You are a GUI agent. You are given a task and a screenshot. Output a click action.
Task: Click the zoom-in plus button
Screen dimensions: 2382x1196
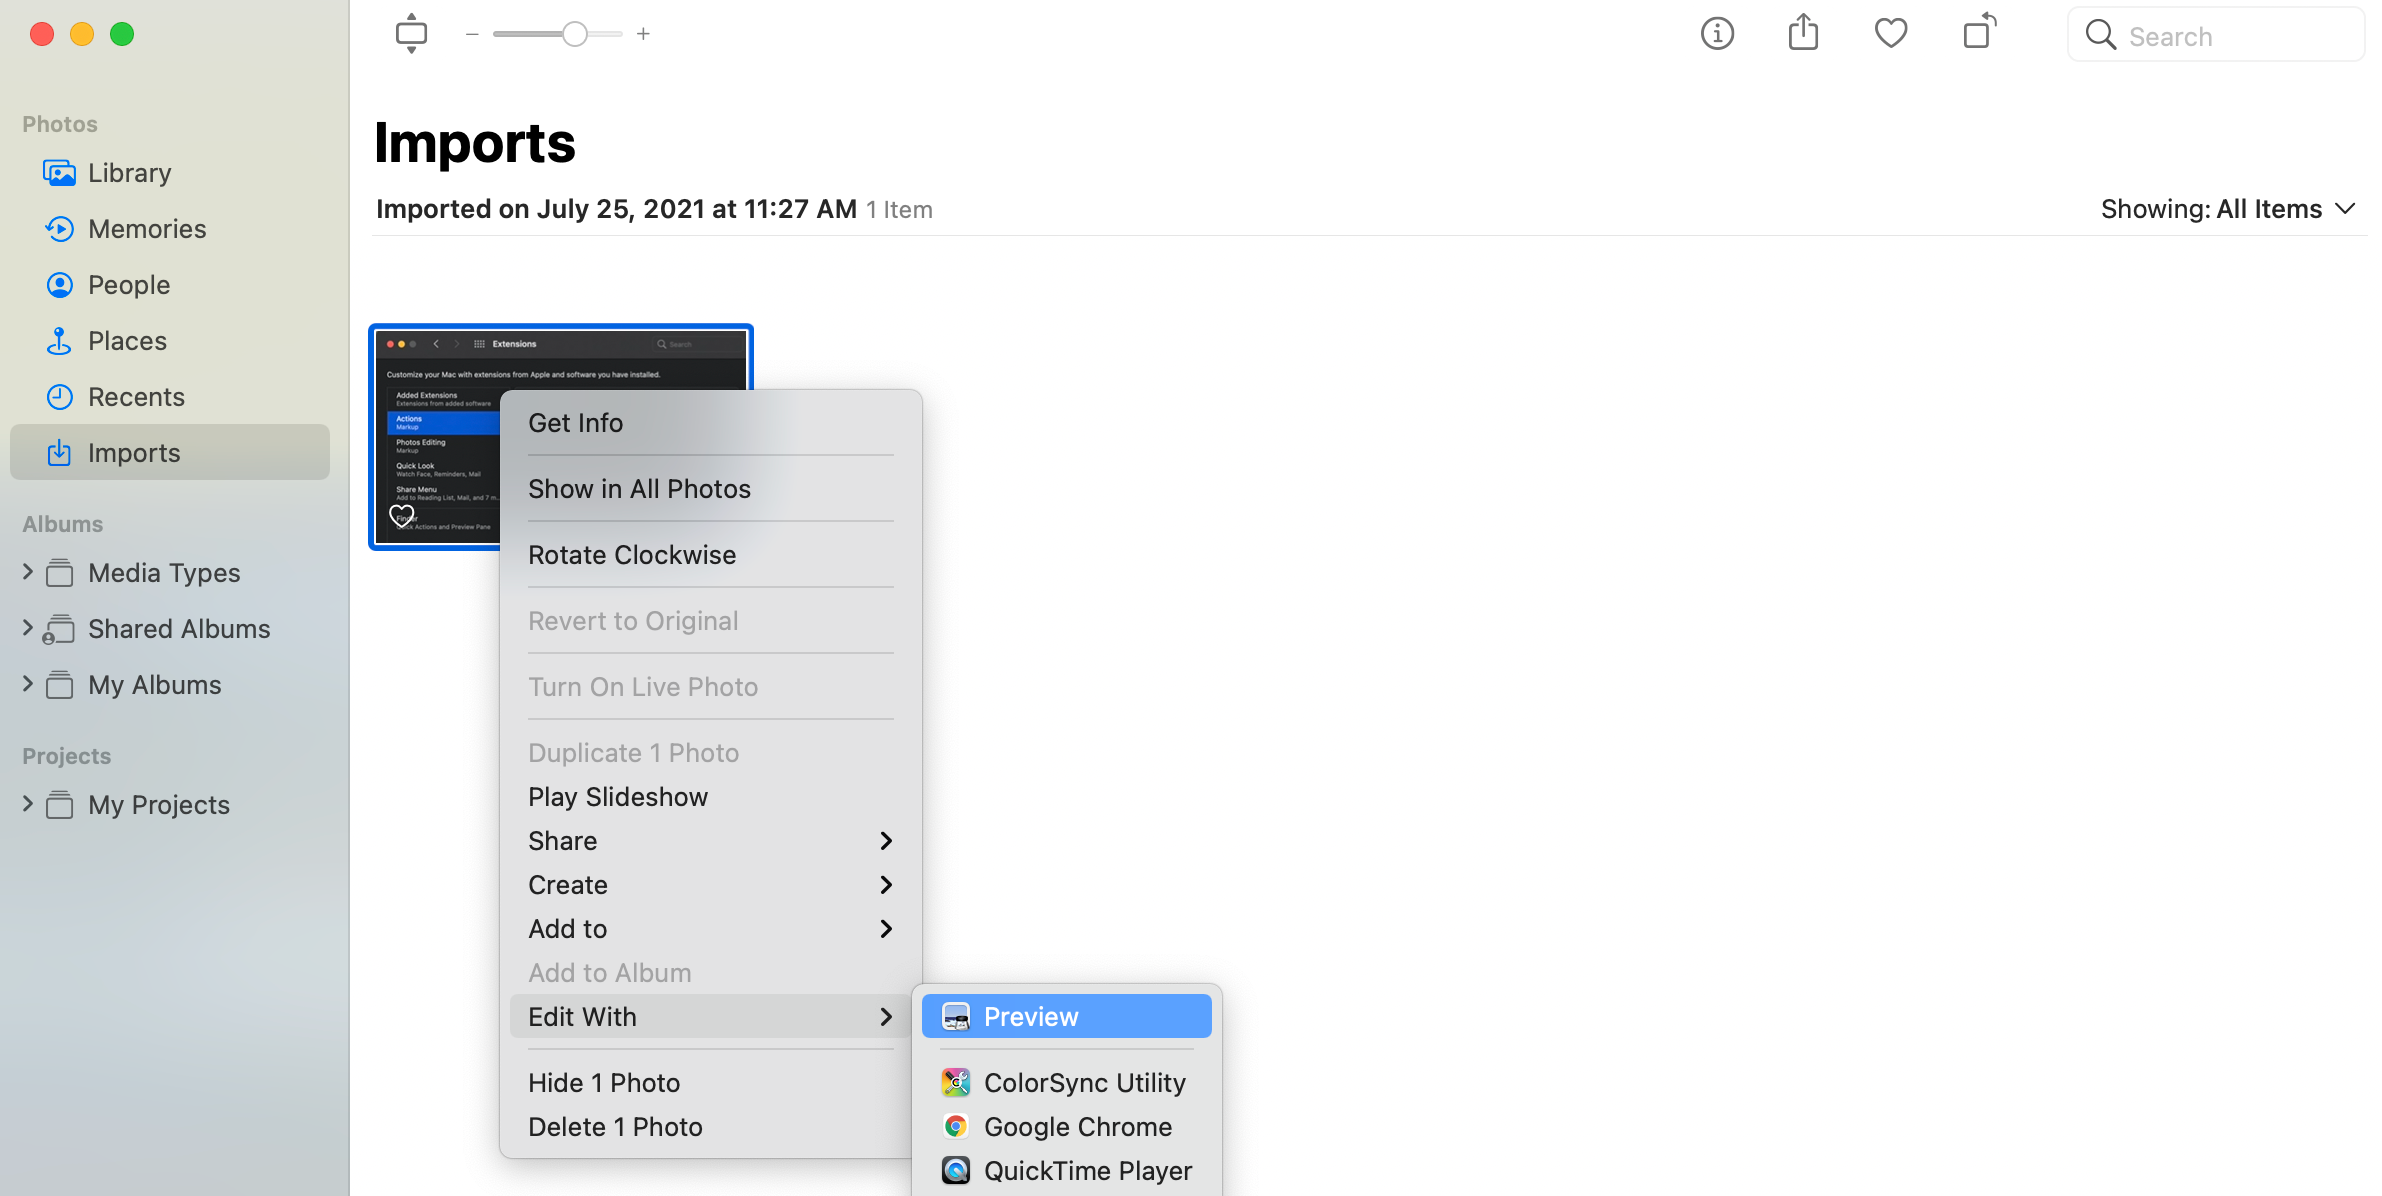point(643,34)
